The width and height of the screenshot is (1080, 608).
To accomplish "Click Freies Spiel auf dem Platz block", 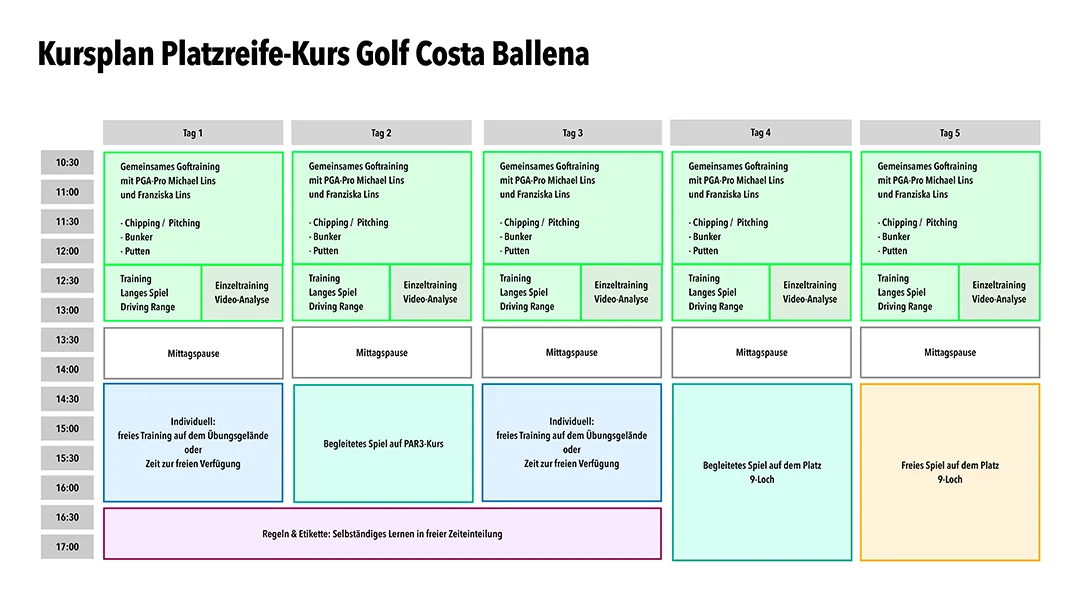I will 949,472.
